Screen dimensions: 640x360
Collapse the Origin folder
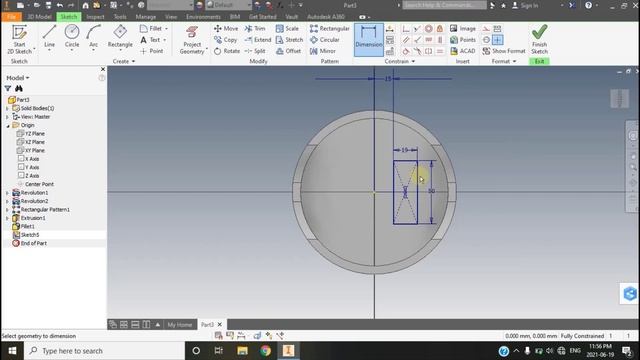[x=7, y=125]
